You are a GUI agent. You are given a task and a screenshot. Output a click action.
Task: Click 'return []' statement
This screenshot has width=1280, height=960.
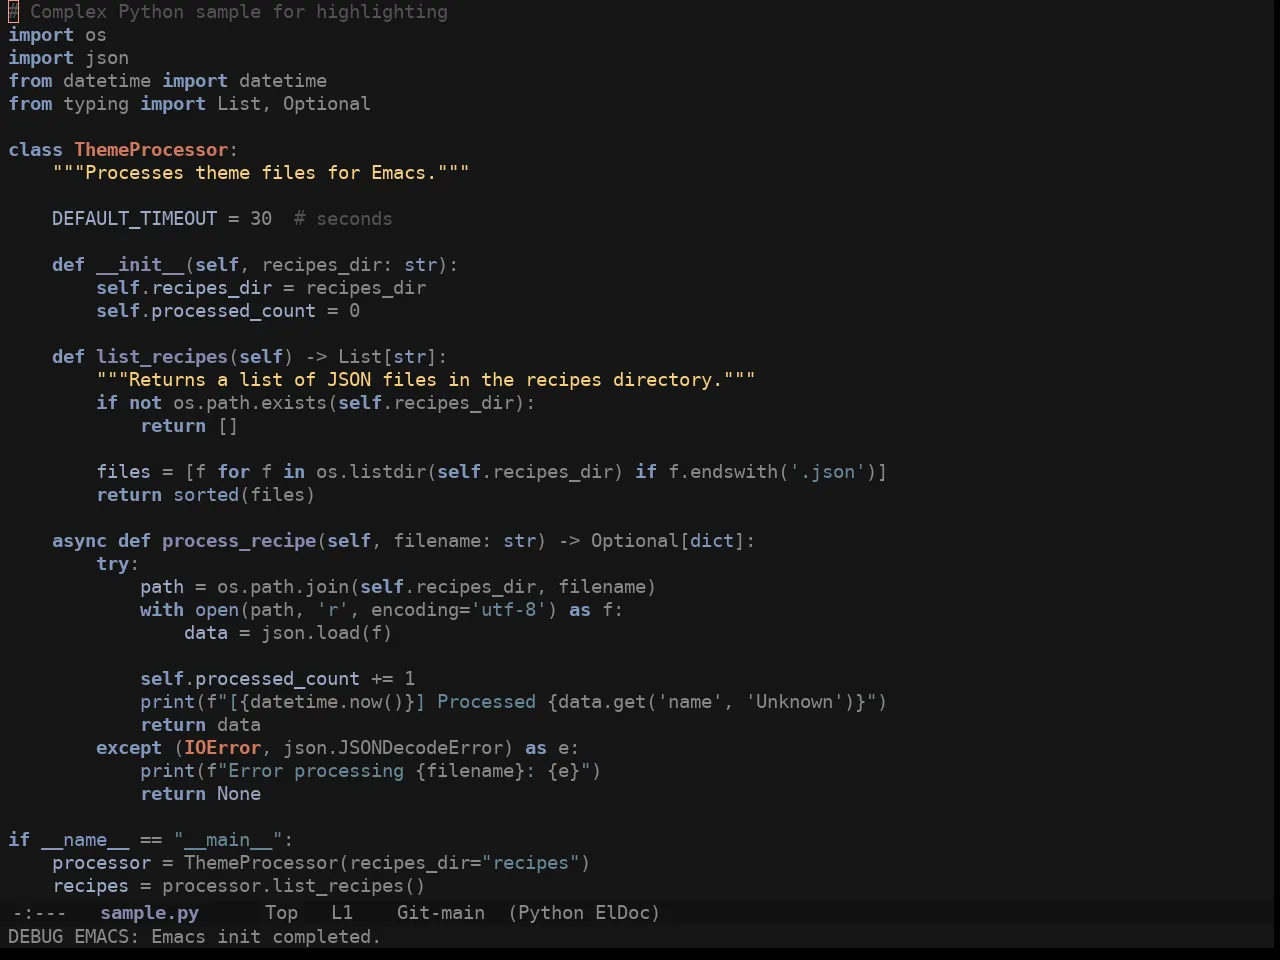click(x=189, y=426)
